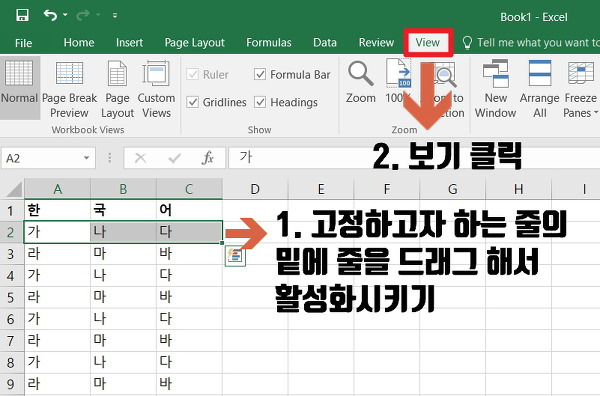
Task: Click the Tell me what you want box
Action: pyautogui.click(x=532, y=42)
